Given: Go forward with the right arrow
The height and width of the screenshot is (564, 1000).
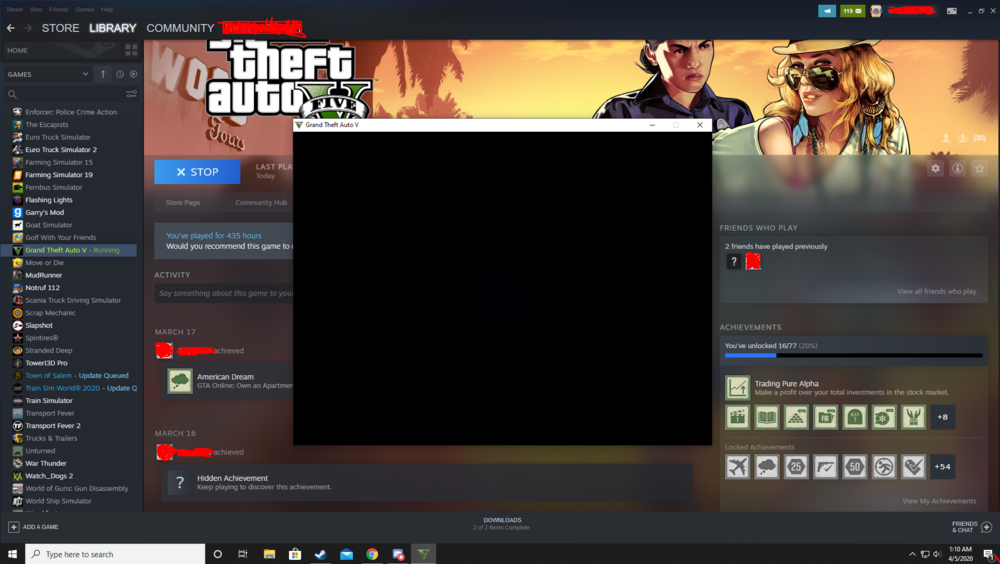Looking at the screenshot, I should pos(27,28).
